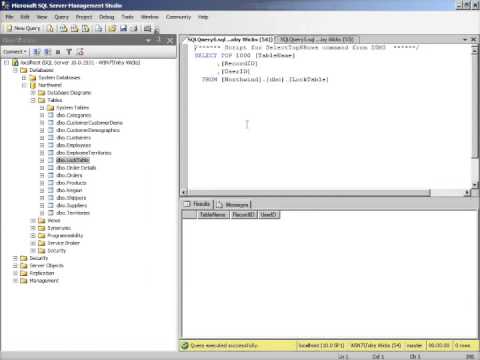Screen dimensions: 480x360
Task: Open the Edit menu
Action: coord(25,17)
